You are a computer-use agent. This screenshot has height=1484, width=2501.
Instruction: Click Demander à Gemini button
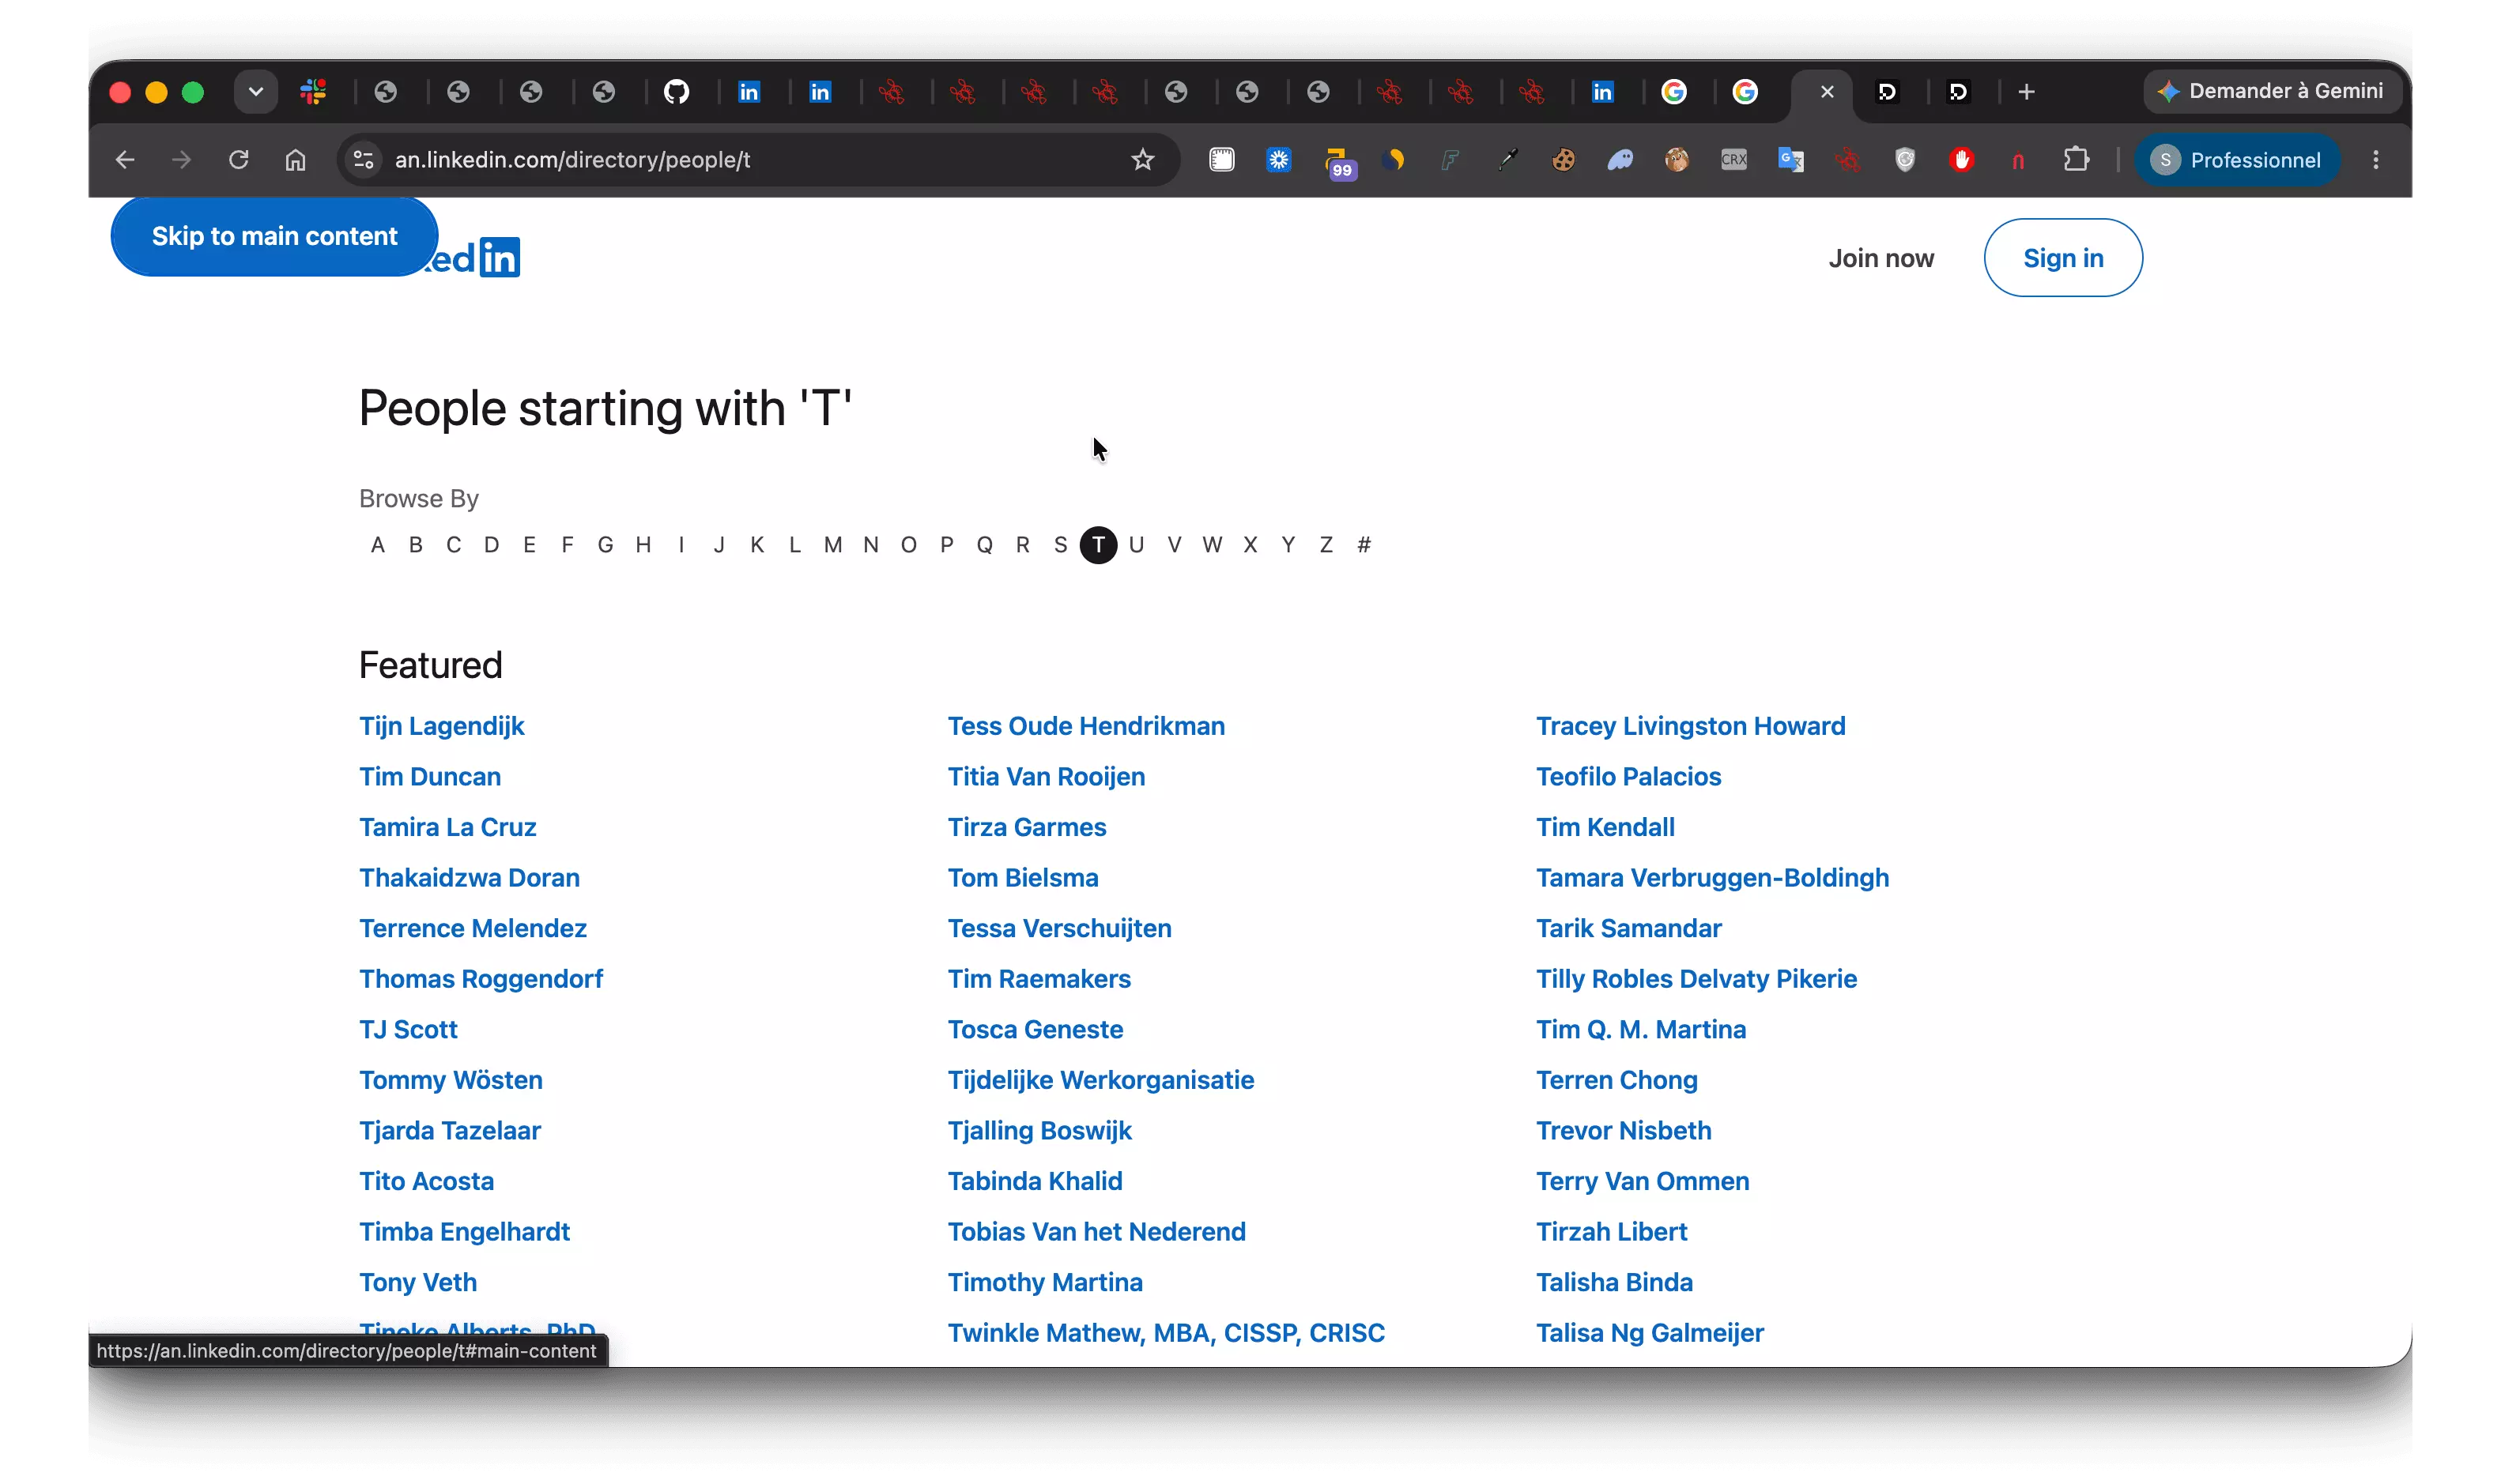click(x=2271, y=91)
